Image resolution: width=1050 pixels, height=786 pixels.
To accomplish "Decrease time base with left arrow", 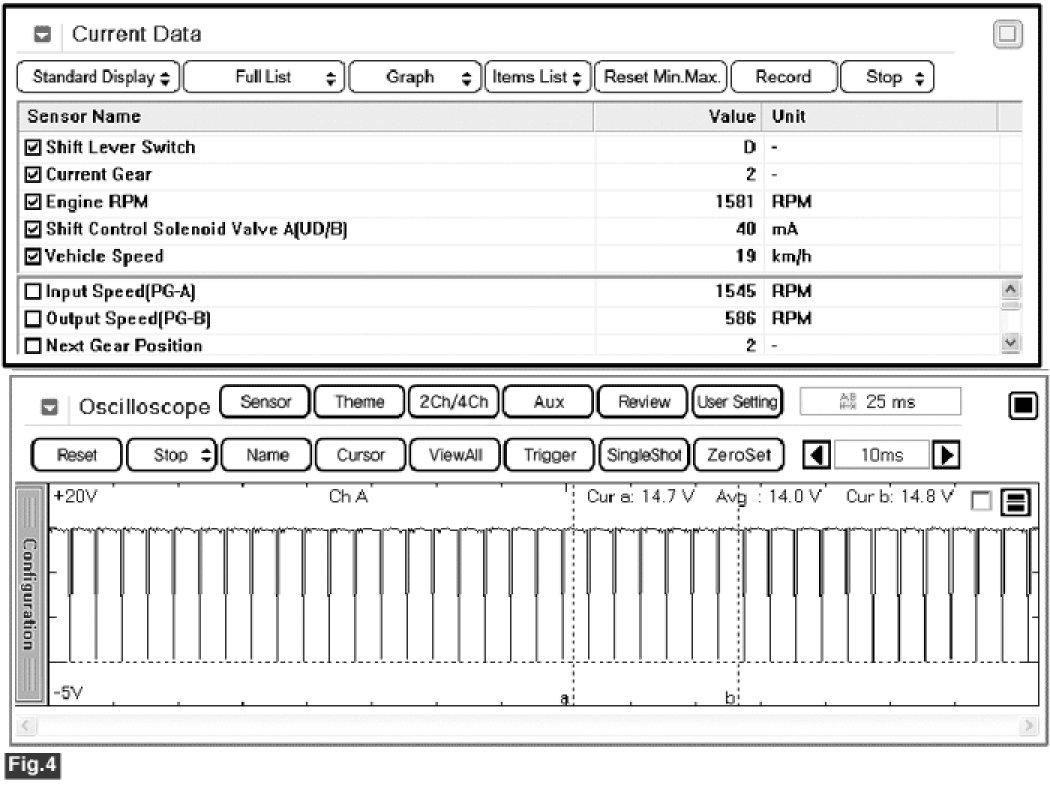I will (817, 455).
